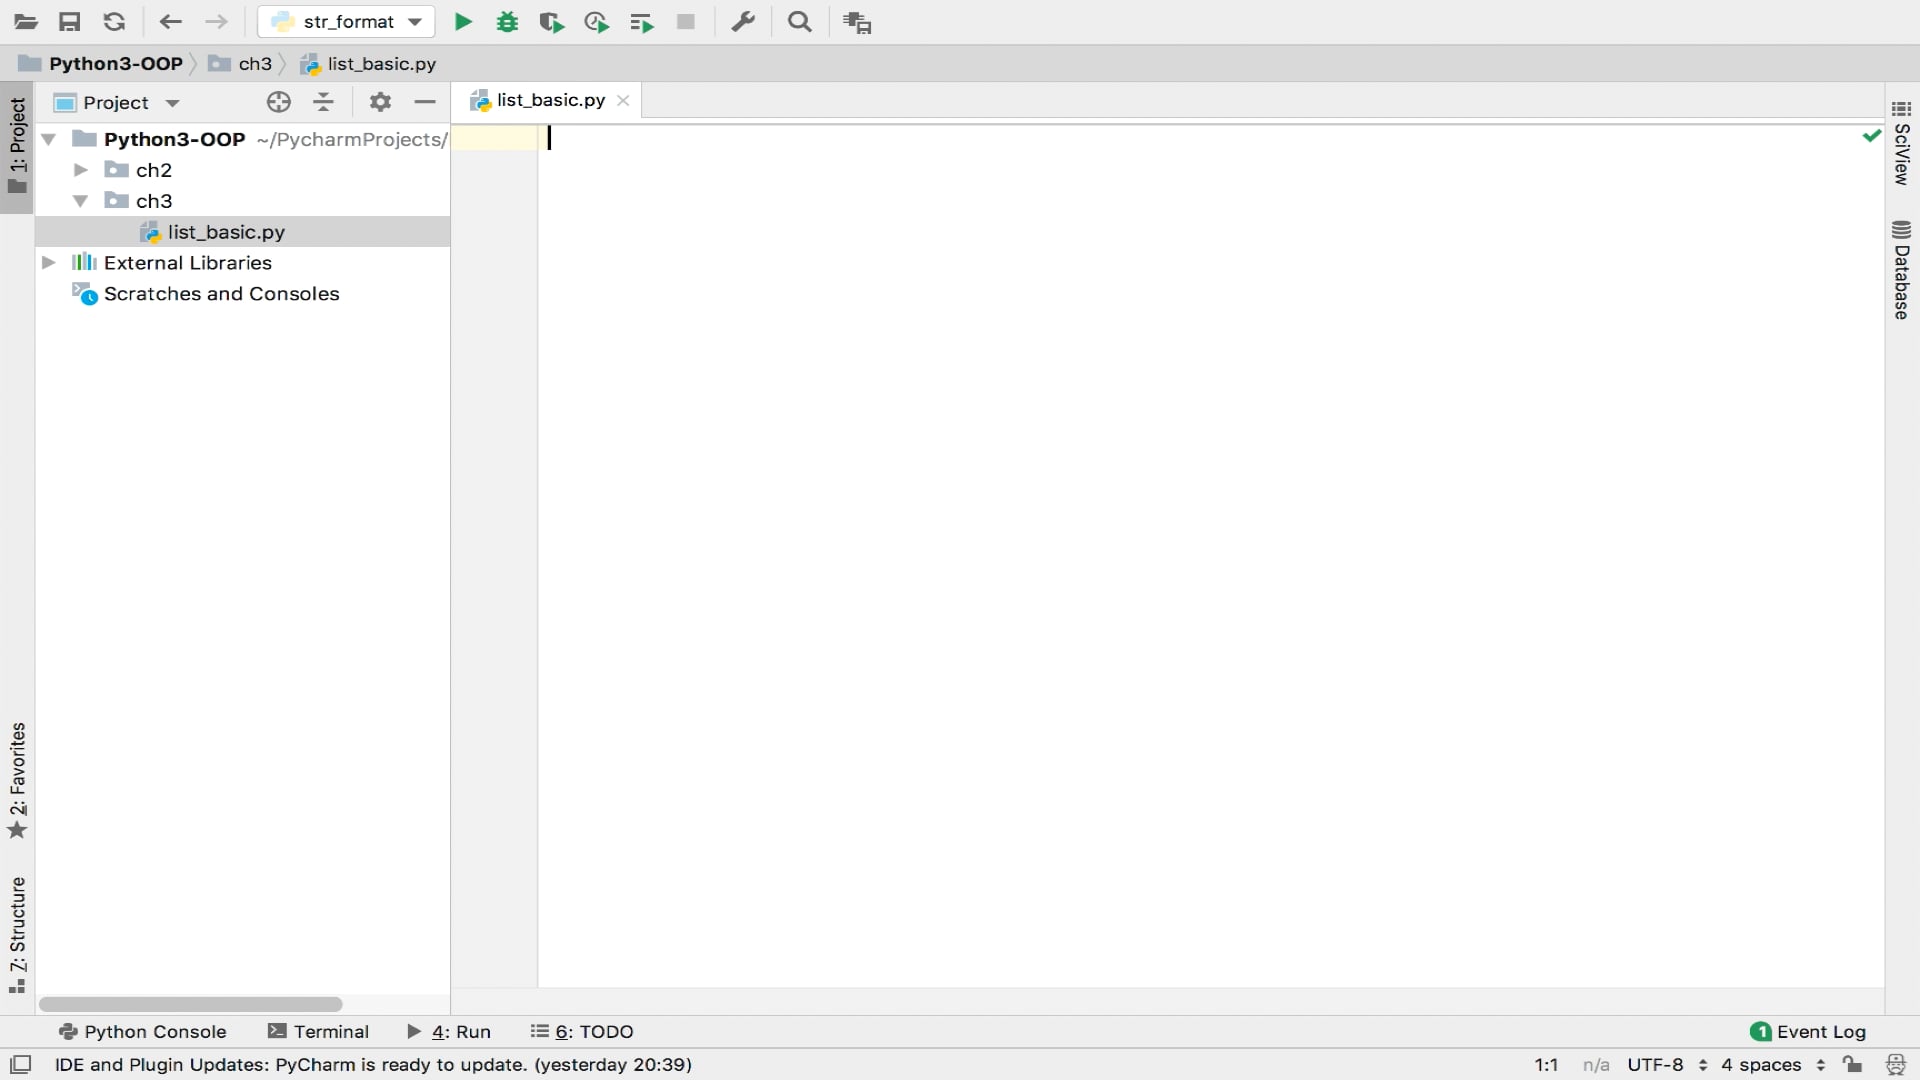
Task: Click the Synchronize refresh icon
Action: [x=114, y=22]
